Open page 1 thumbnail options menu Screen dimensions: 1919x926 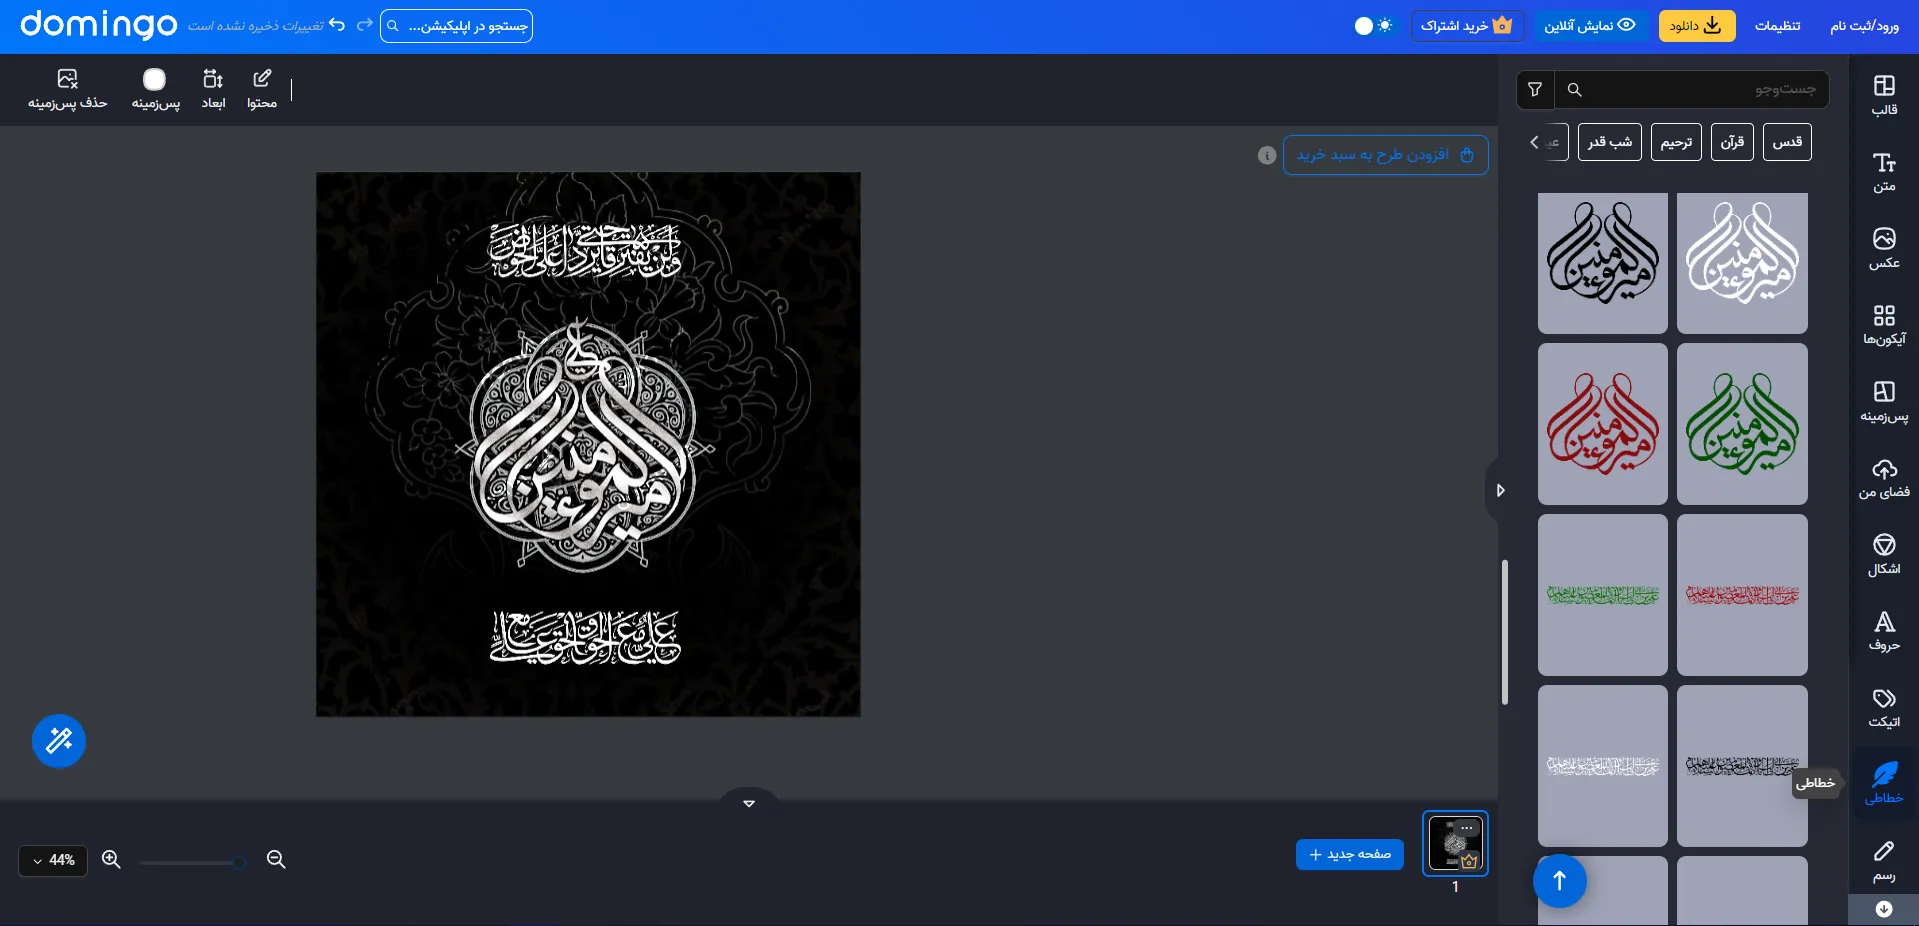coord(1467,827)
